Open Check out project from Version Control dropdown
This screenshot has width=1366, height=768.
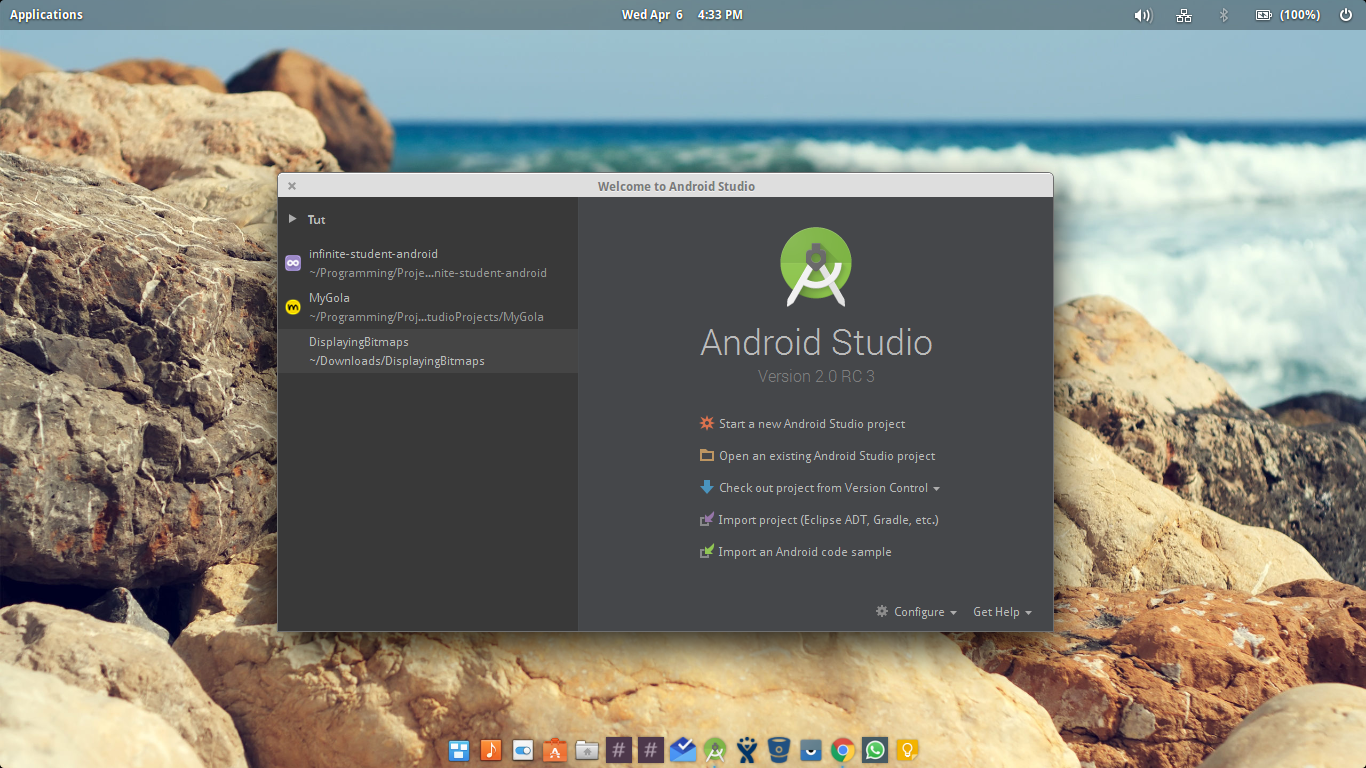click(820, 488)
